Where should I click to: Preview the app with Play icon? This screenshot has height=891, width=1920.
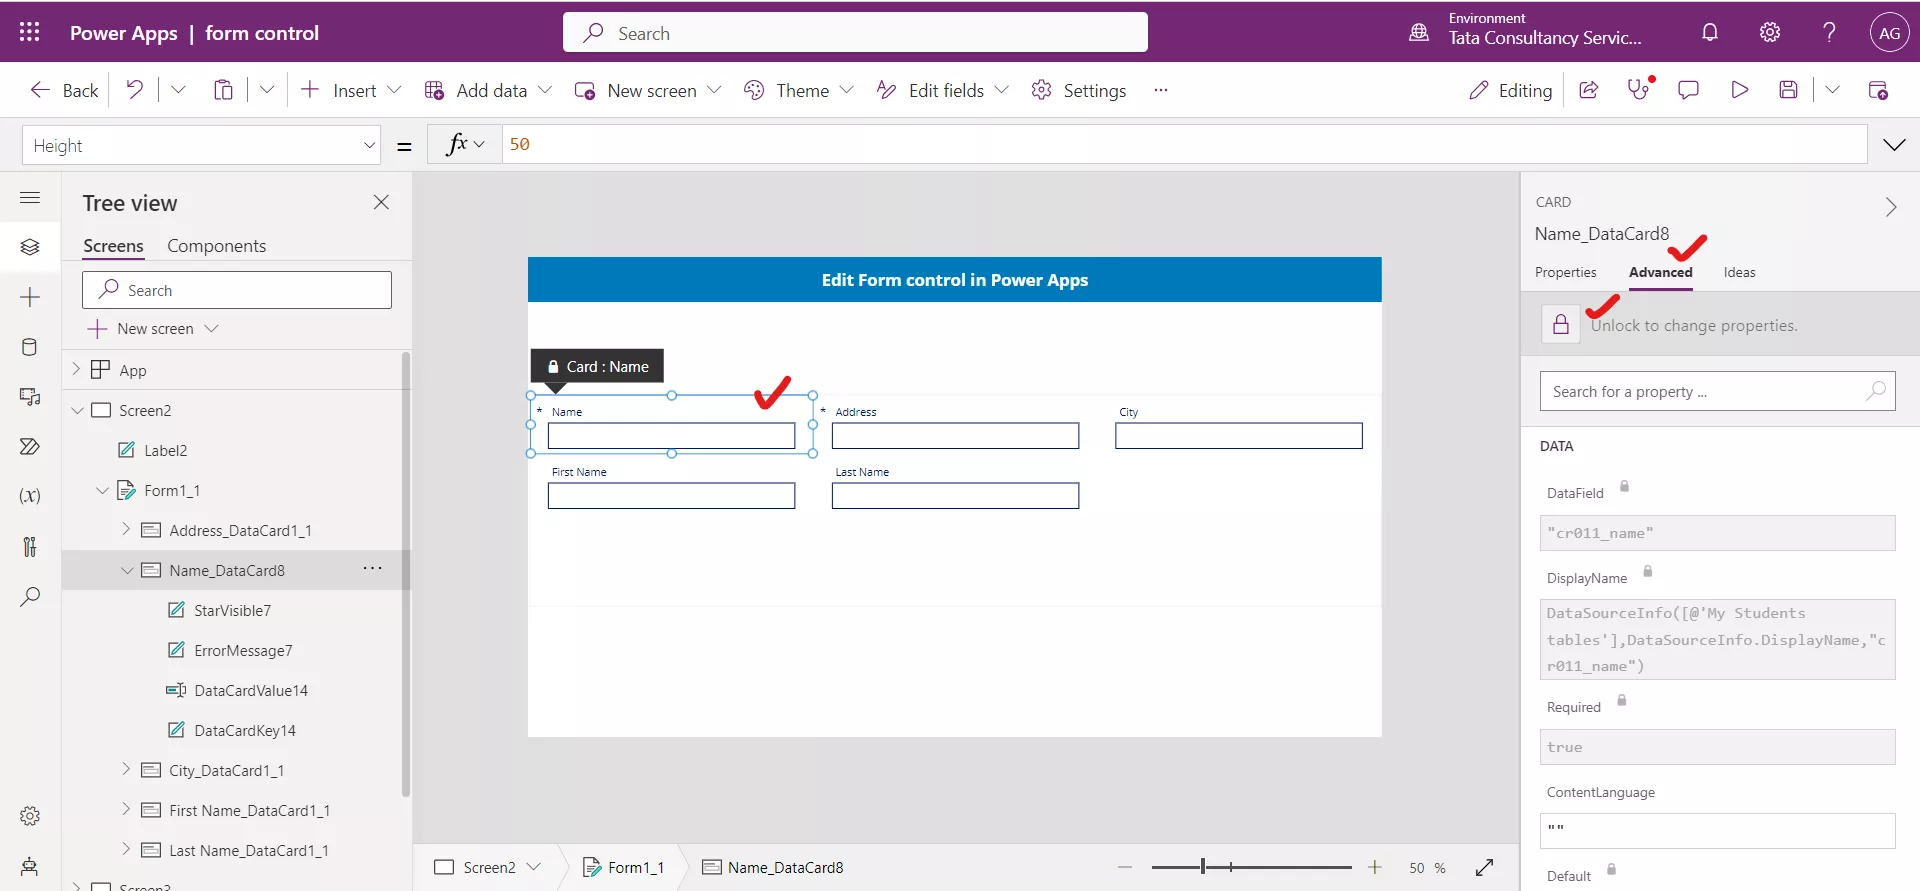coord(1740,90)
